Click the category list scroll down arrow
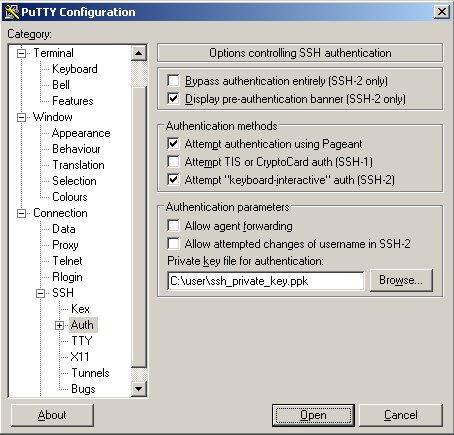Viewport: 454px width, 435px height. pos(138,388)
